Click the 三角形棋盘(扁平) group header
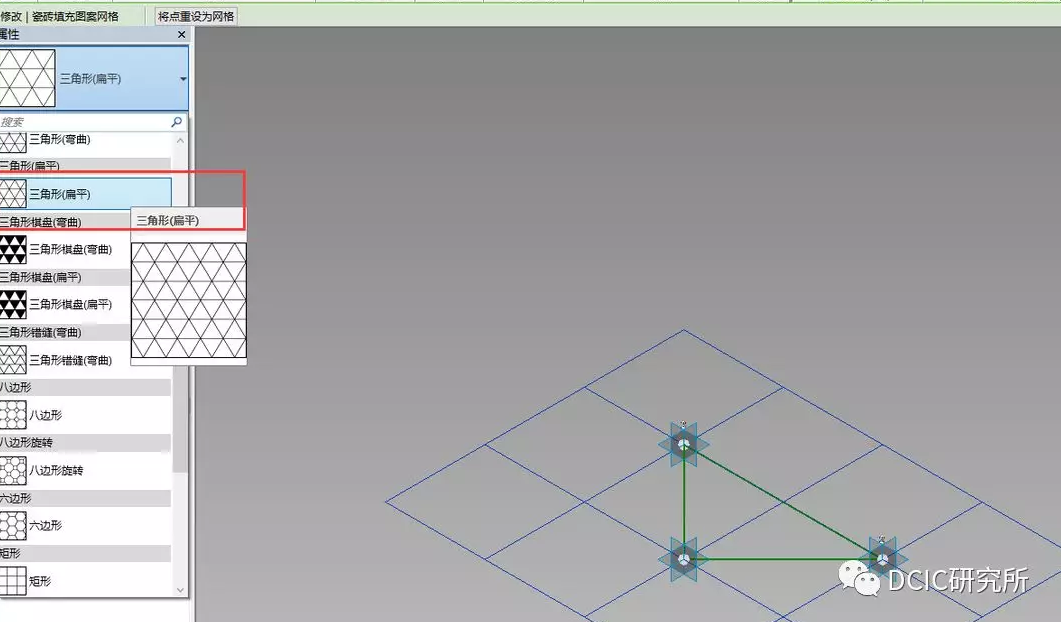 [x=65, y=277]
